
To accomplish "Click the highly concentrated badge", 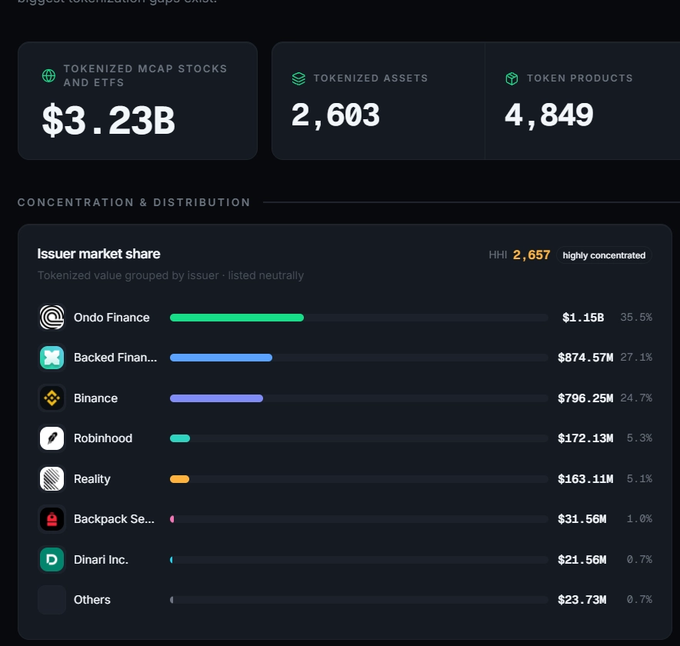I will tap(604, 255).
